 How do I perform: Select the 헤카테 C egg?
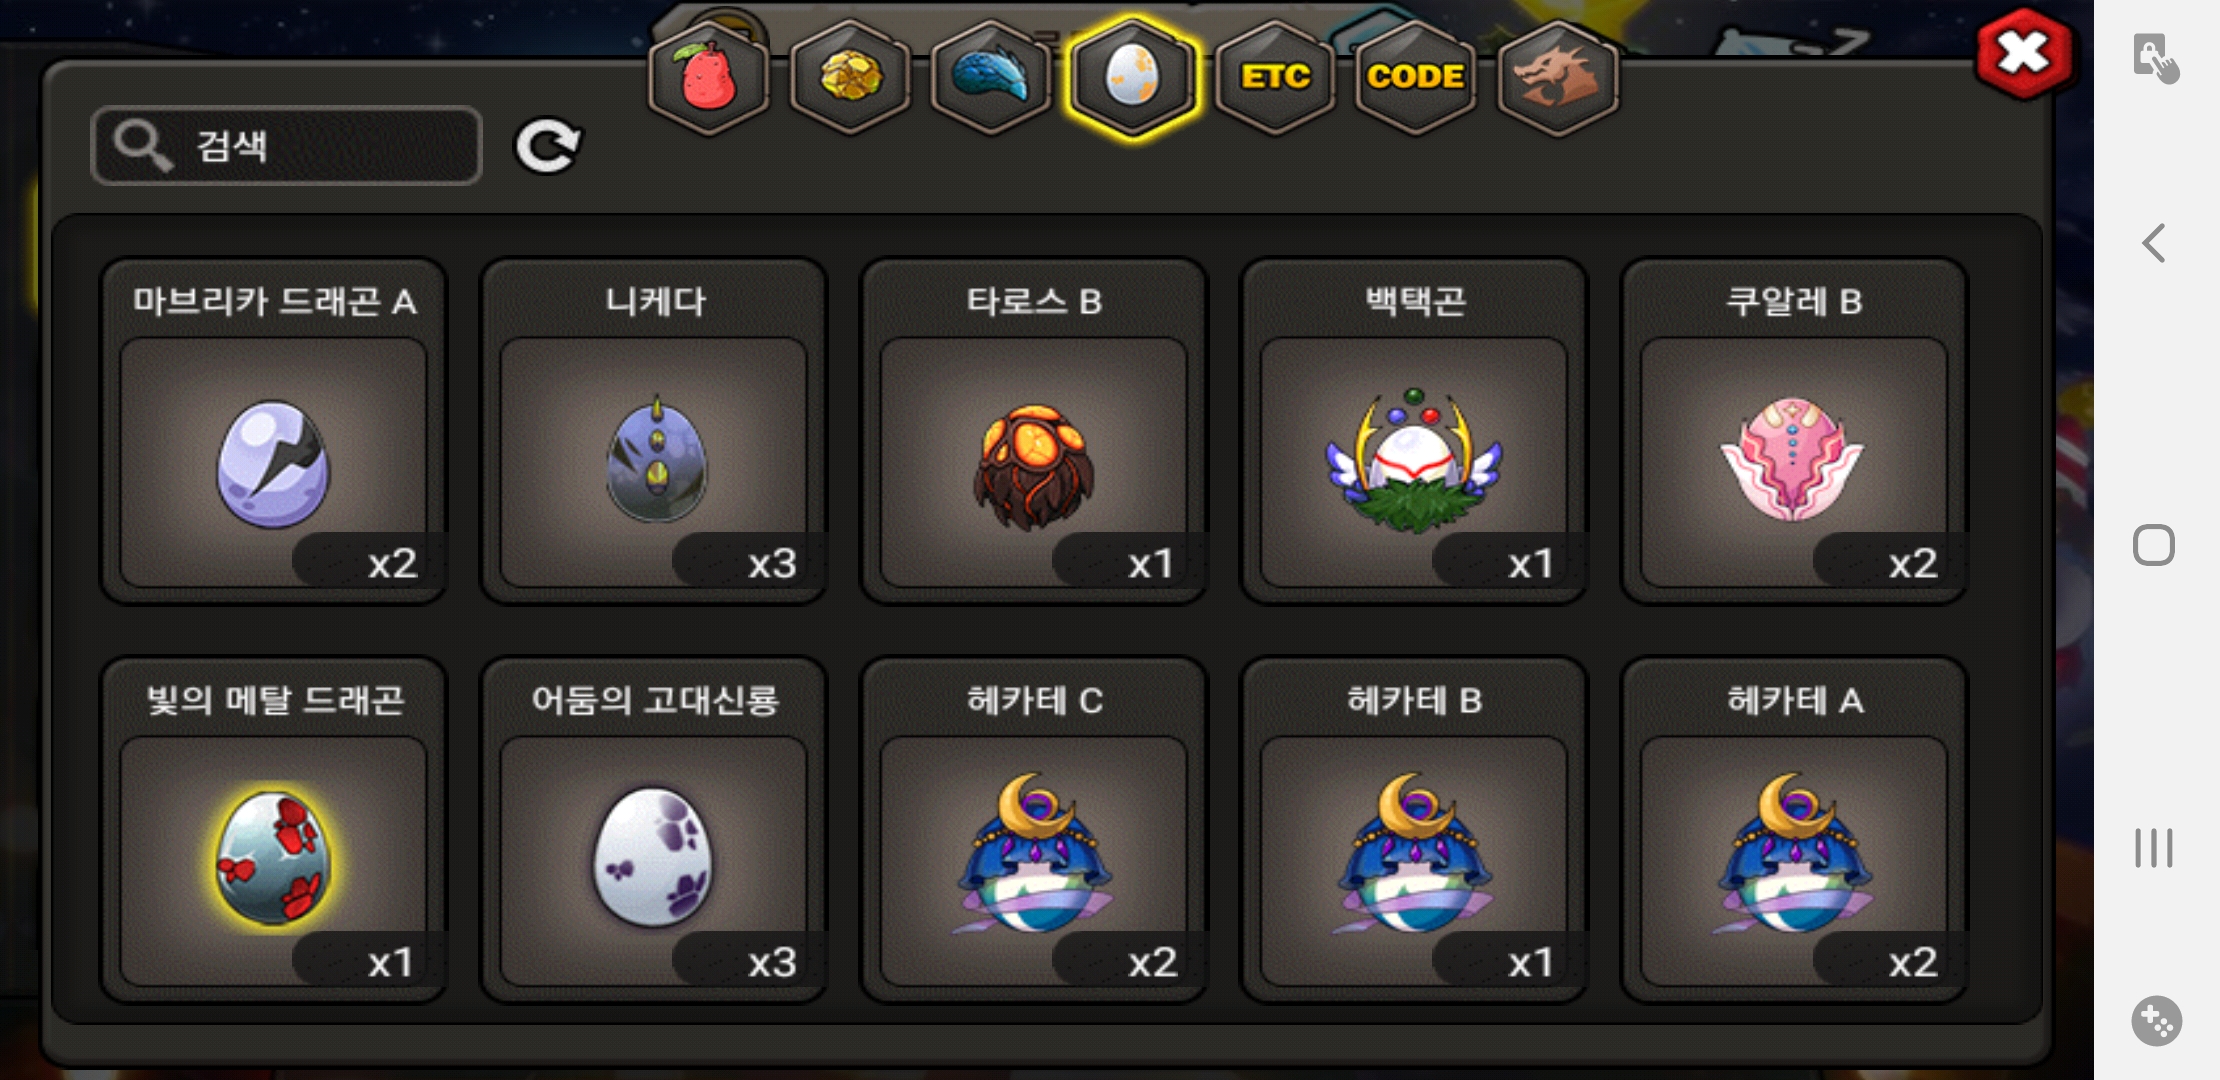[x=1034, y=830]
